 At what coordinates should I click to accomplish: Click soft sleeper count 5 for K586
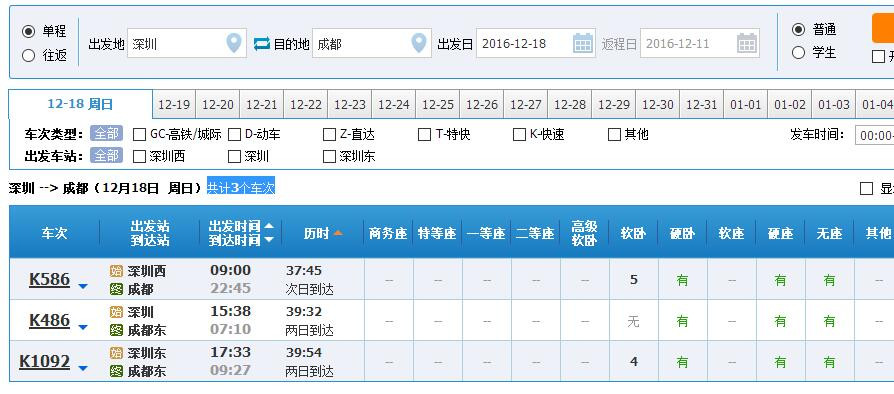[633, 280]
